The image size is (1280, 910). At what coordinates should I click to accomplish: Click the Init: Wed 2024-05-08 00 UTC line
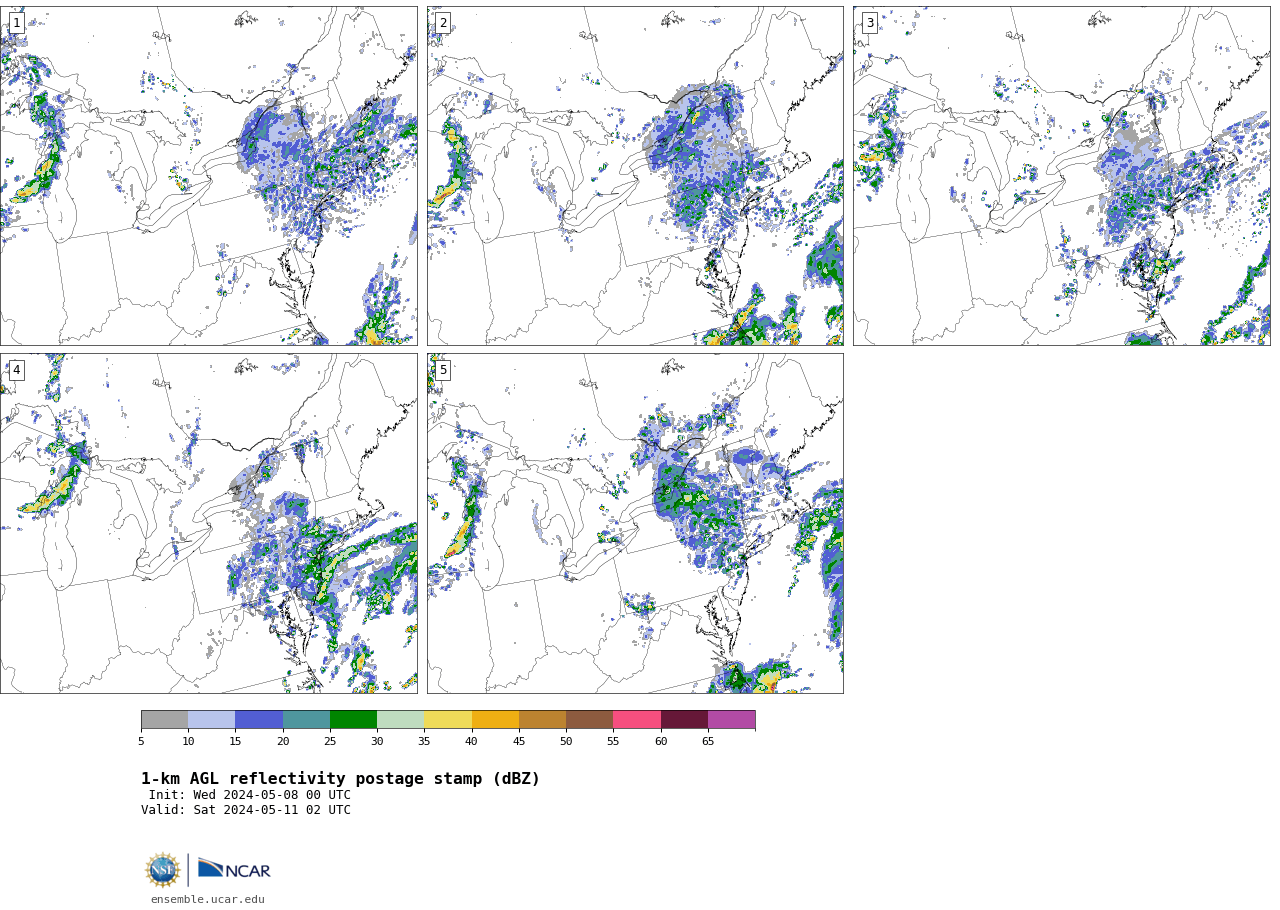coord(250,795)
